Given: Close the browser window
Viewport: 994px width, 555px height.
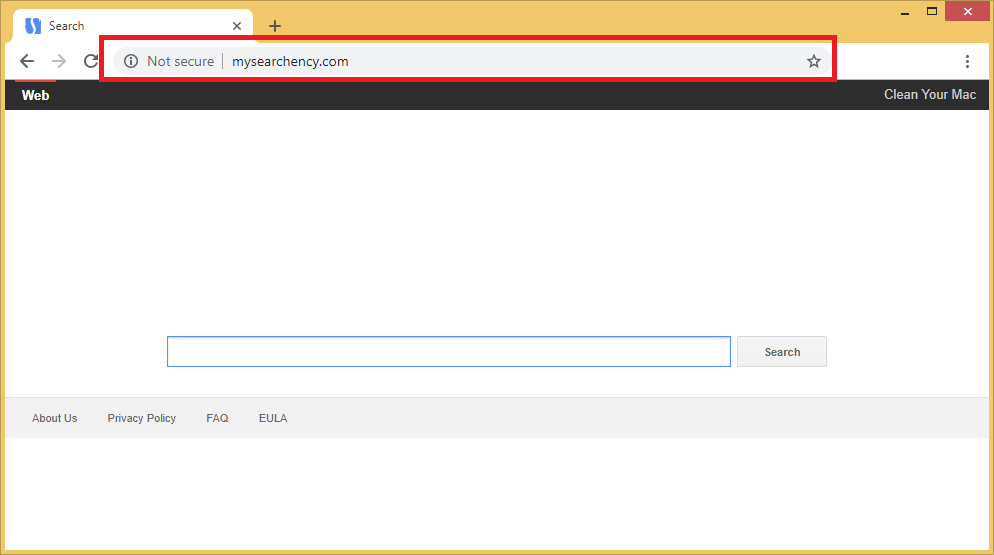Looking at the screenshot, I should [967, 11].
